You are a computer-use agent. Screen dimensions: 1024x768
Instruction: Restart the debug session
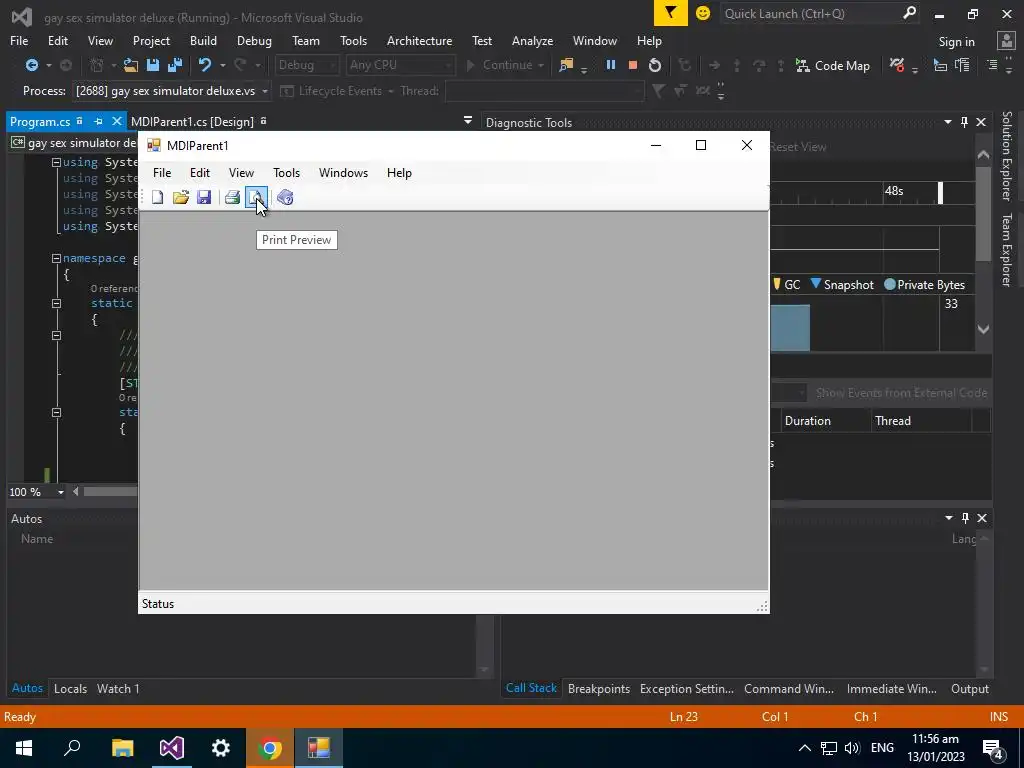pyautogui.click(x=654, y=65)
